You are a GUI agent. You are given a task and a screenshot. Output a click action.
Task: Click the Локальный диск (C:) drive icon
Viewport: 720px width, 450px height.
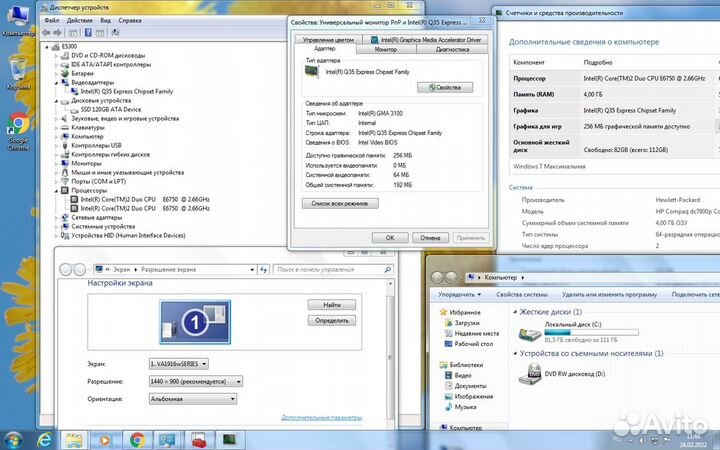pos(530,334)
